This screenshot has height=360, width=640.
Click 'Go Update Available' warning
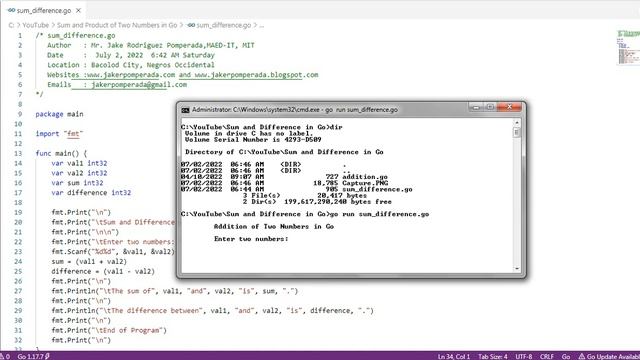[x=609, y=356]
